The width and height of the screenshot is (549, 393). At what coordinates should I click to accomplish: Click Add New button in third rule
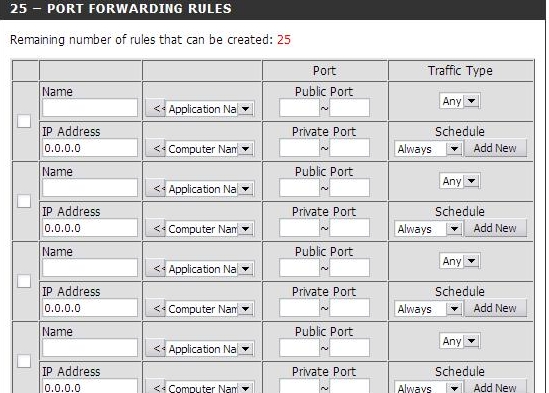click(495, 308)
